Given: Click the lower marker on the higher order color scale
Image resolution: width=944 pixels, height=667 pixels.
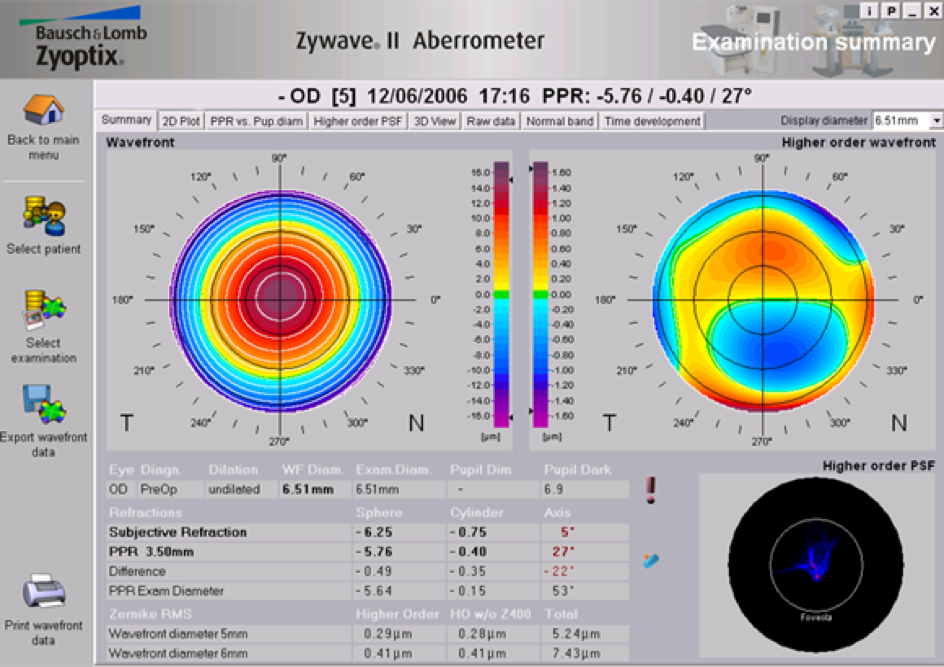Looking at the screenshot, I should (x=531, y=411).
